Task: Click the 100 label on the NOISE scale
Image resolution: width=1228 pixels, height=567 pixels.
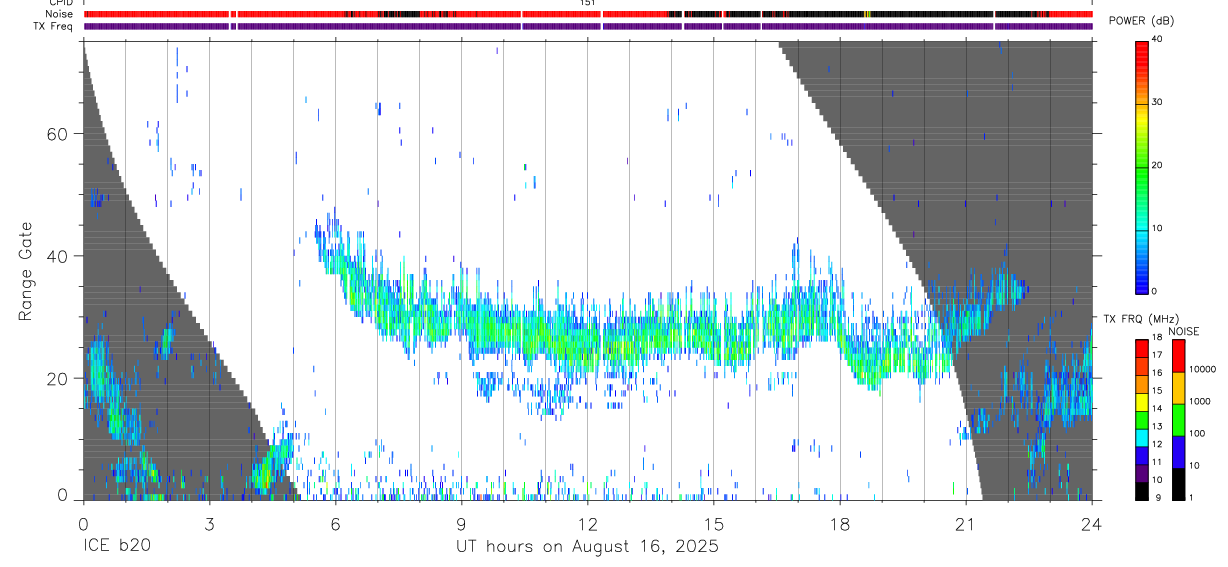Action: (1197, 433)
